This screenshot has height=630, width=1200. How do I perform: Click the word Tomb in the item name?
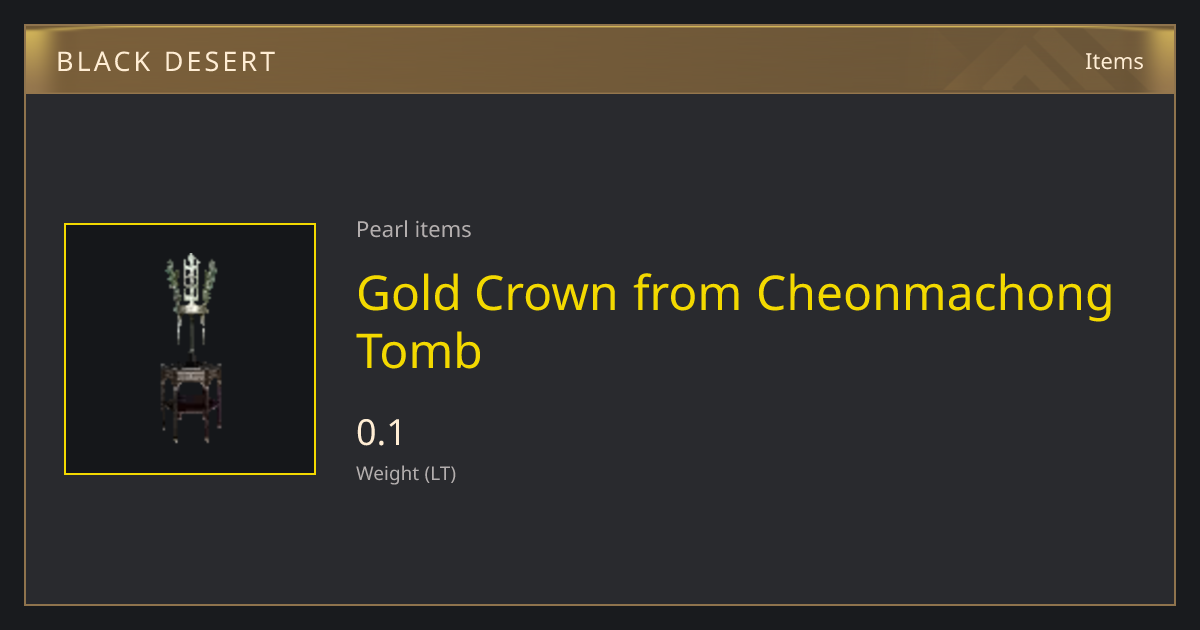click(x=420, y=351)
